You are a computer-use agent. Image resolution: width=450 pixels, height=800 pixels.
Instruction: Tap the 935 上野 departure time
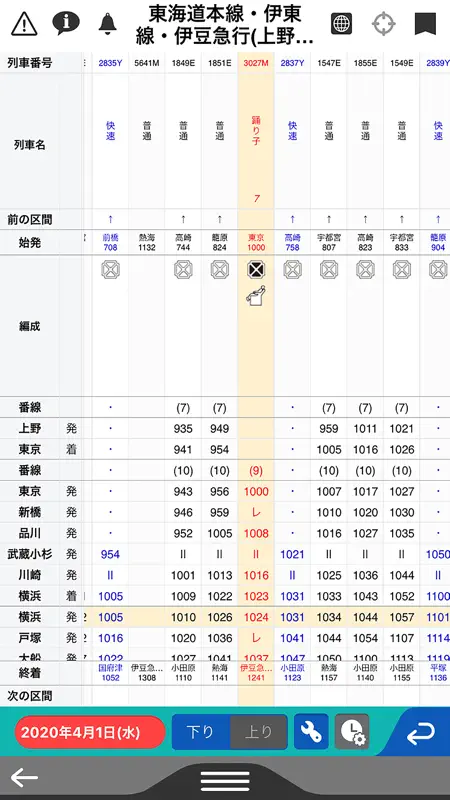pos(183,429)
